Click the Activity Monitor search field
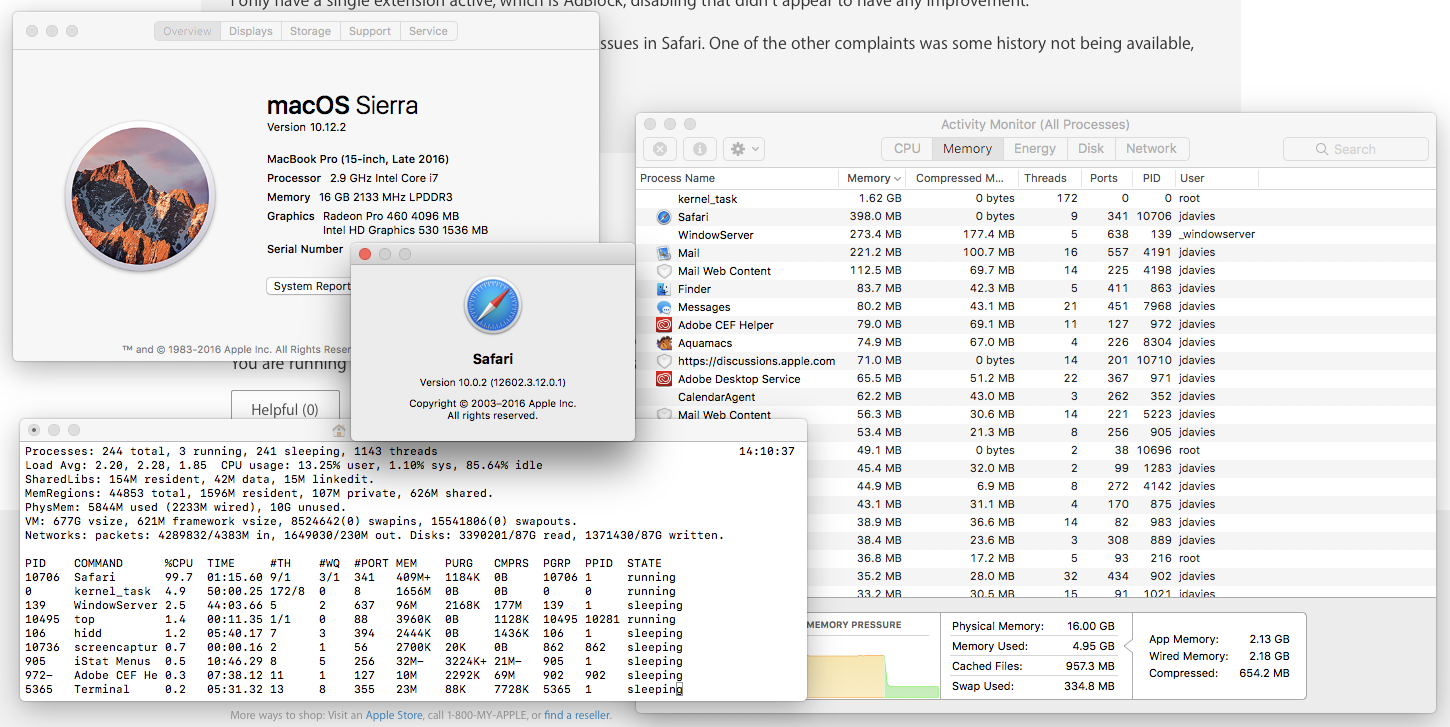 coord(1355,149)
